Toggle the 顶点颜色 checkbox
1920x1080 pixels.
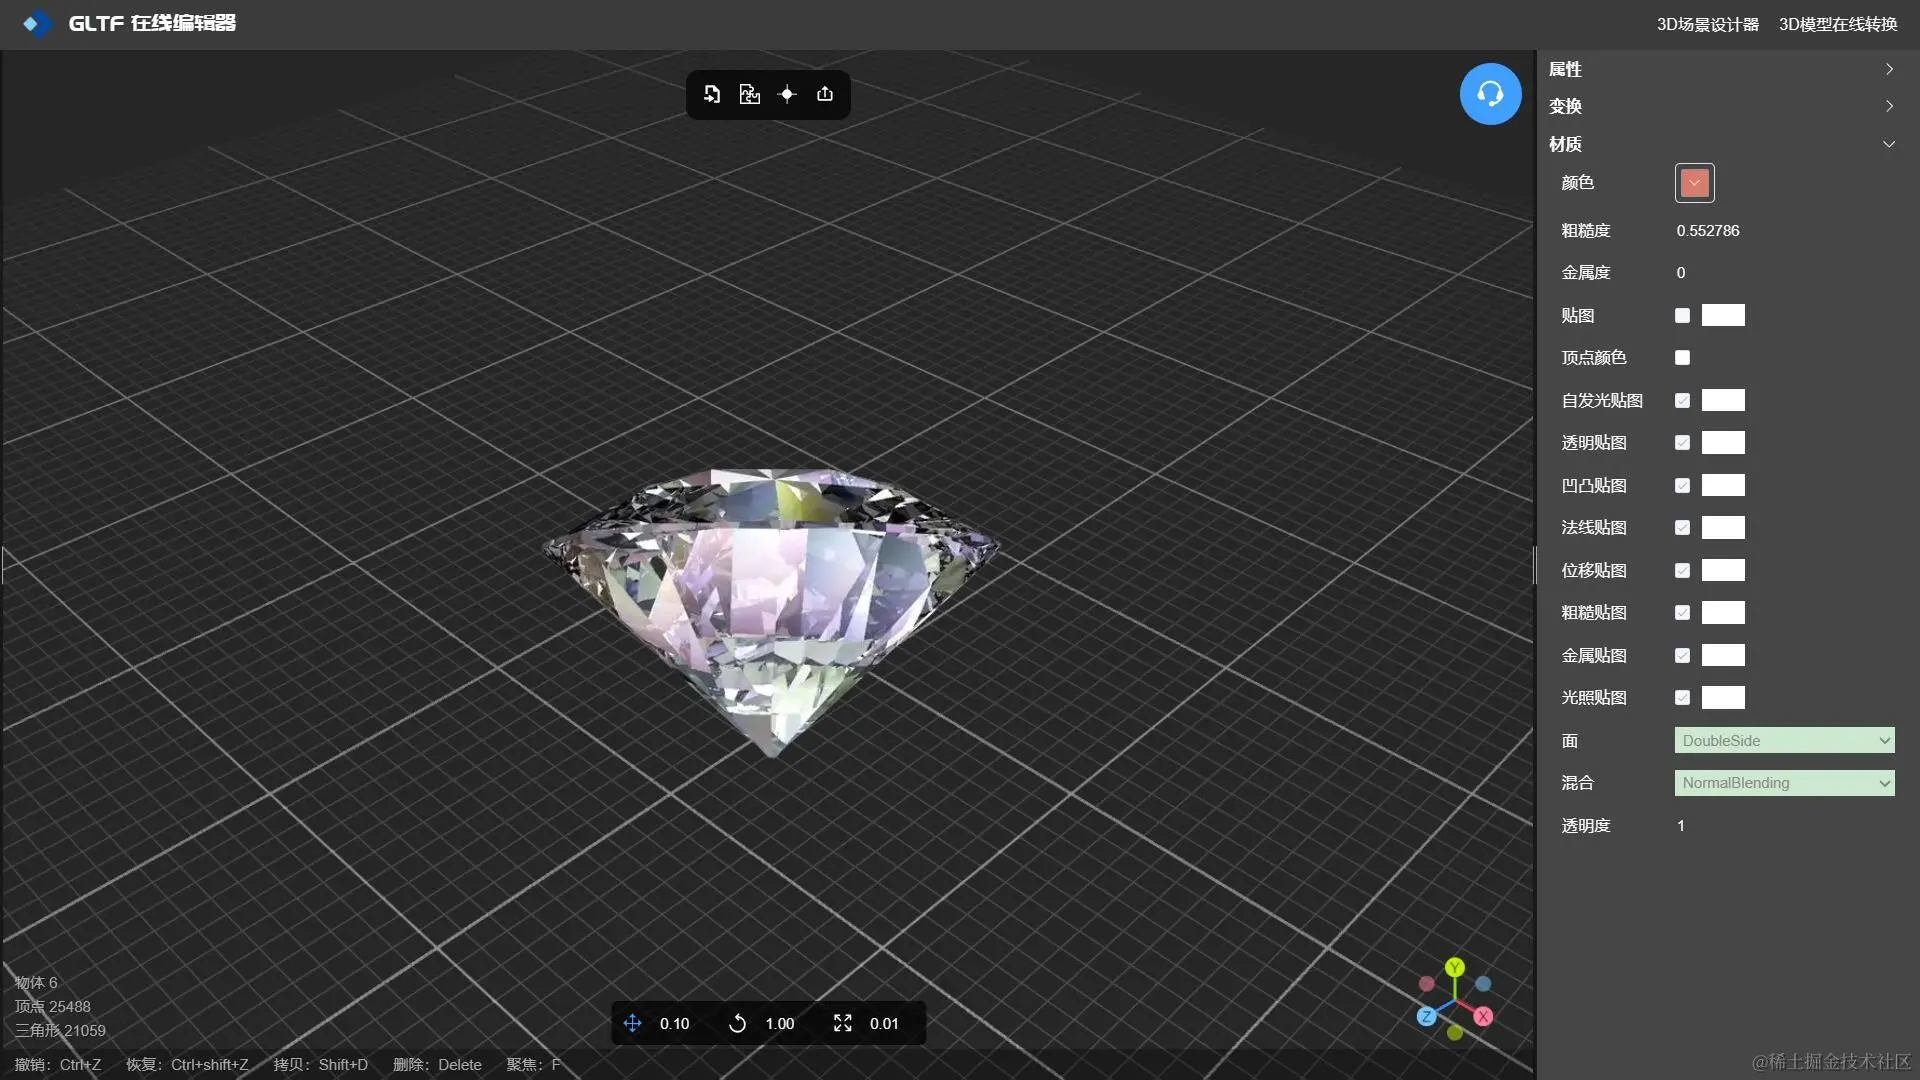click(x=1682, y=358)
